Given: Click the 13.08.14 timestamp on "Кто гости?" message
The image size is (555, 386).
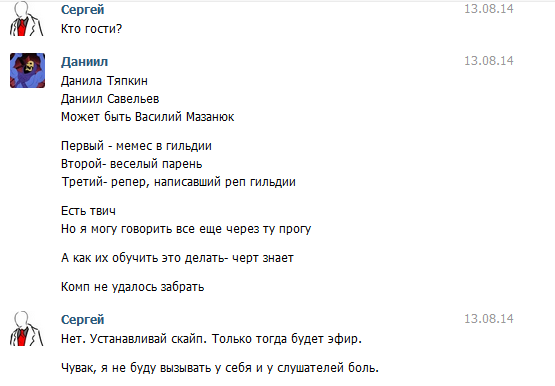Looking at the screenshot, I should coord(488,9).
